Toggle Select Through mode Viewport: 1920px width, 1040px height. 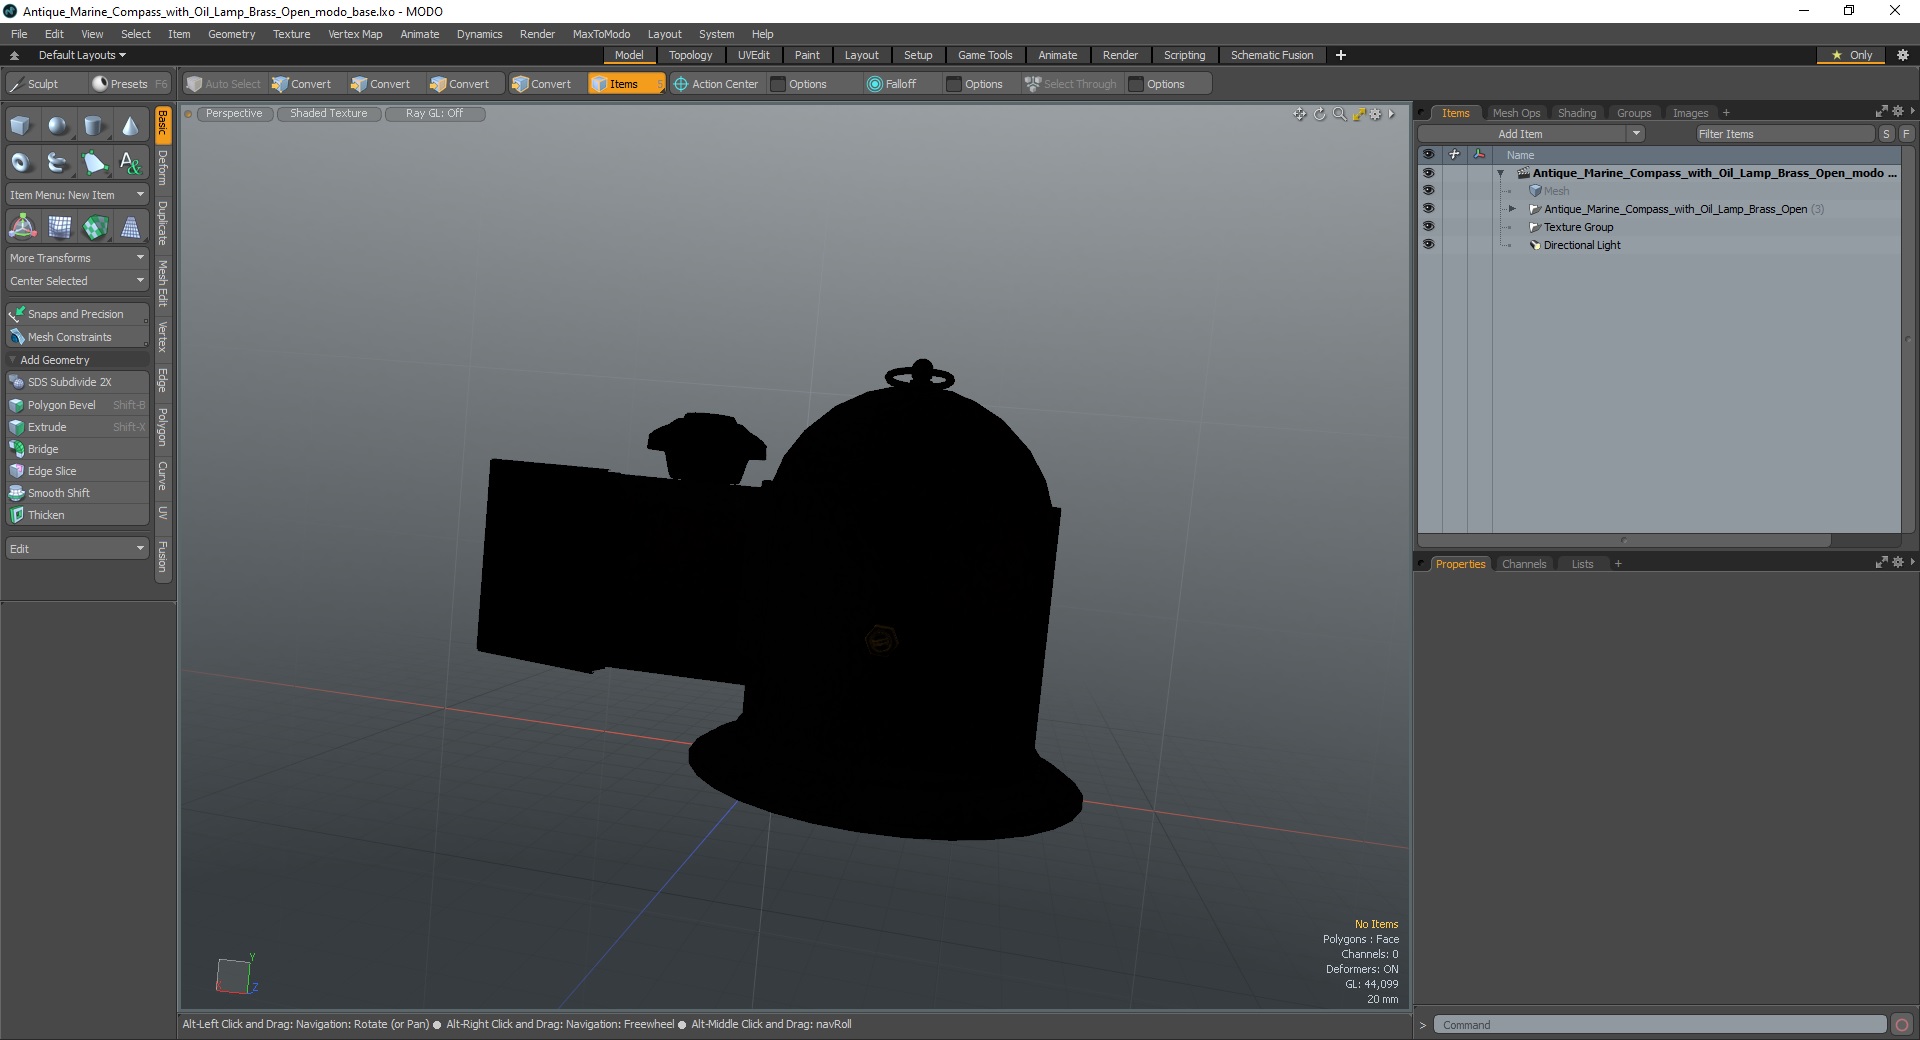1070,84
